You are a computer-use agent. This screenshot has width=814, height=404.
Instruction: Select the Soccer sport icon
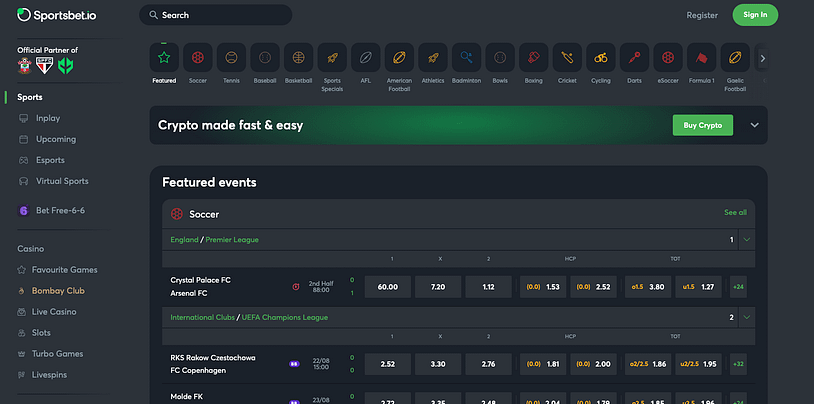click(198, 58)
